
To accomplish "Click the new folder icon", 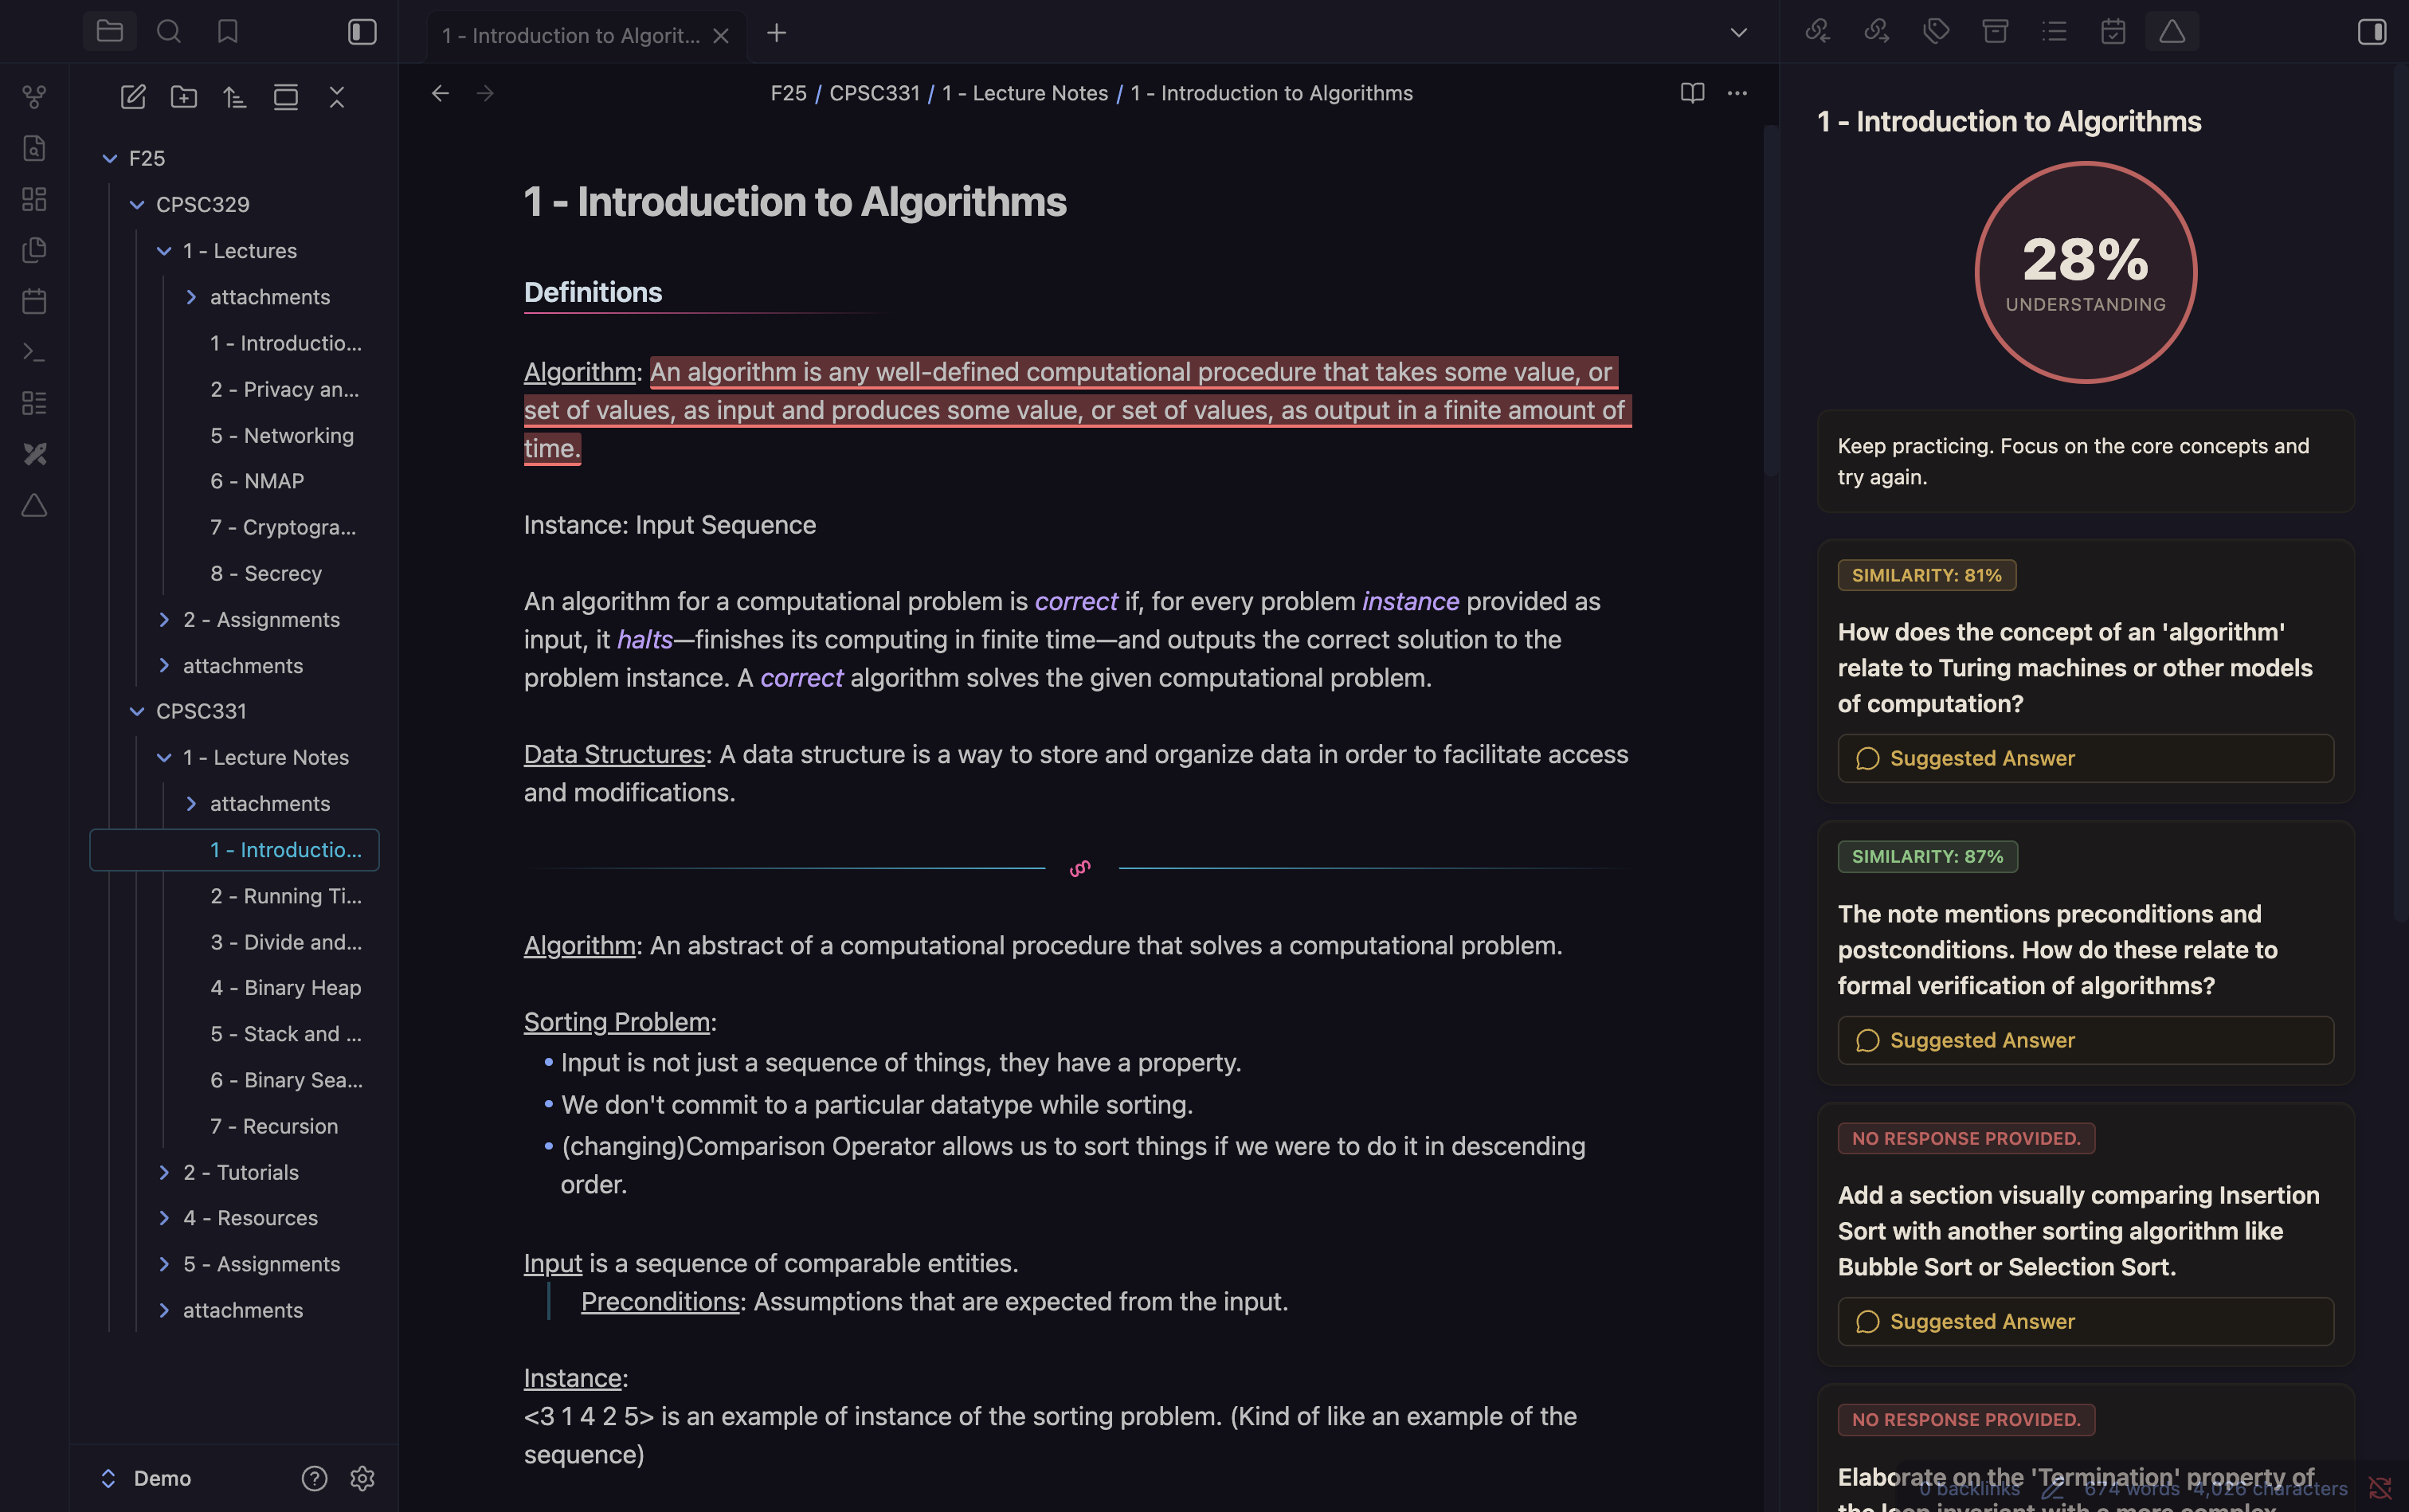I will [184, 97].
